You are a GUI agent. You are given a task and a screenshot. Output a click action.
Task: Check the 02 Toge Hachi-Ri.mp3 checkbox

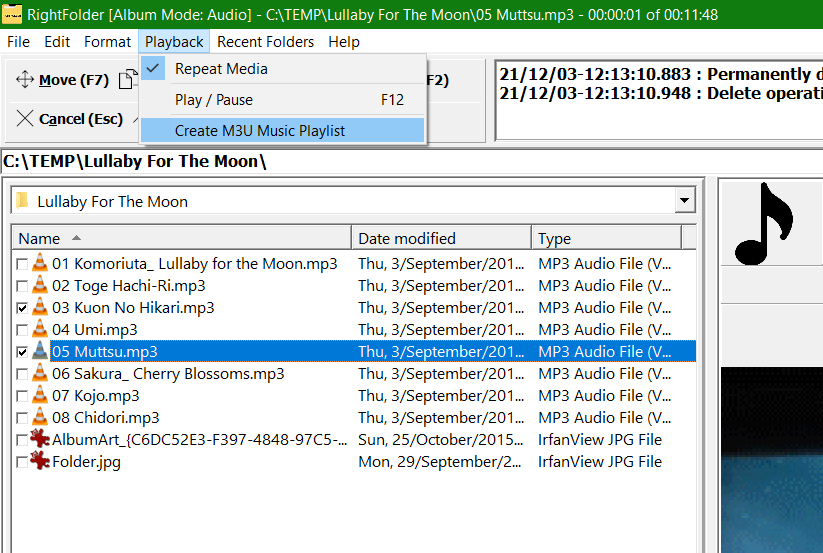point(22,286)
